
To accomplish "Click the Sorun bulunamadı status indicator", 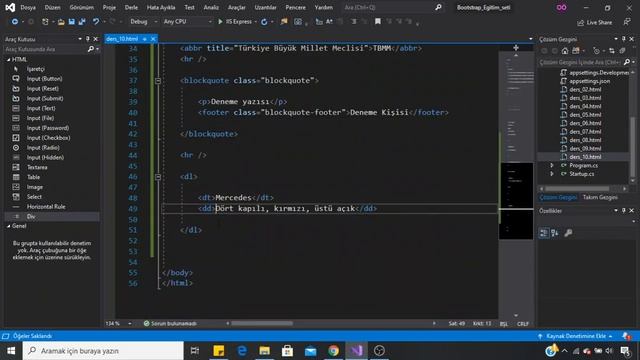I will (170, 323).
